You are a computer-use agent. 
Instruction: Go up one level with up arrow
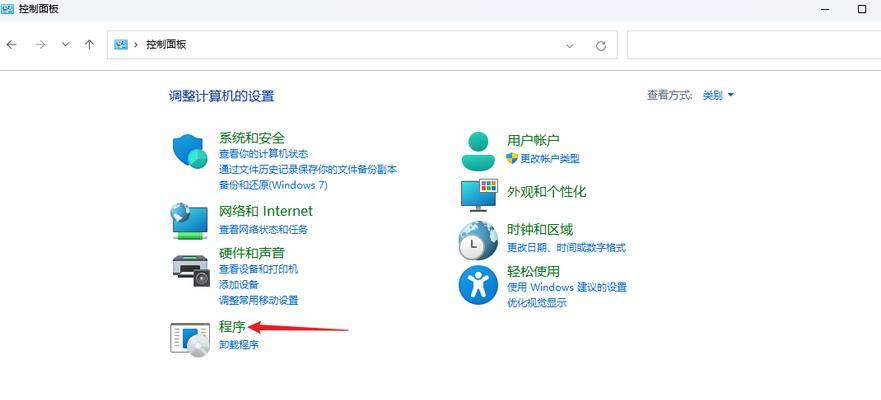point(89,45)
